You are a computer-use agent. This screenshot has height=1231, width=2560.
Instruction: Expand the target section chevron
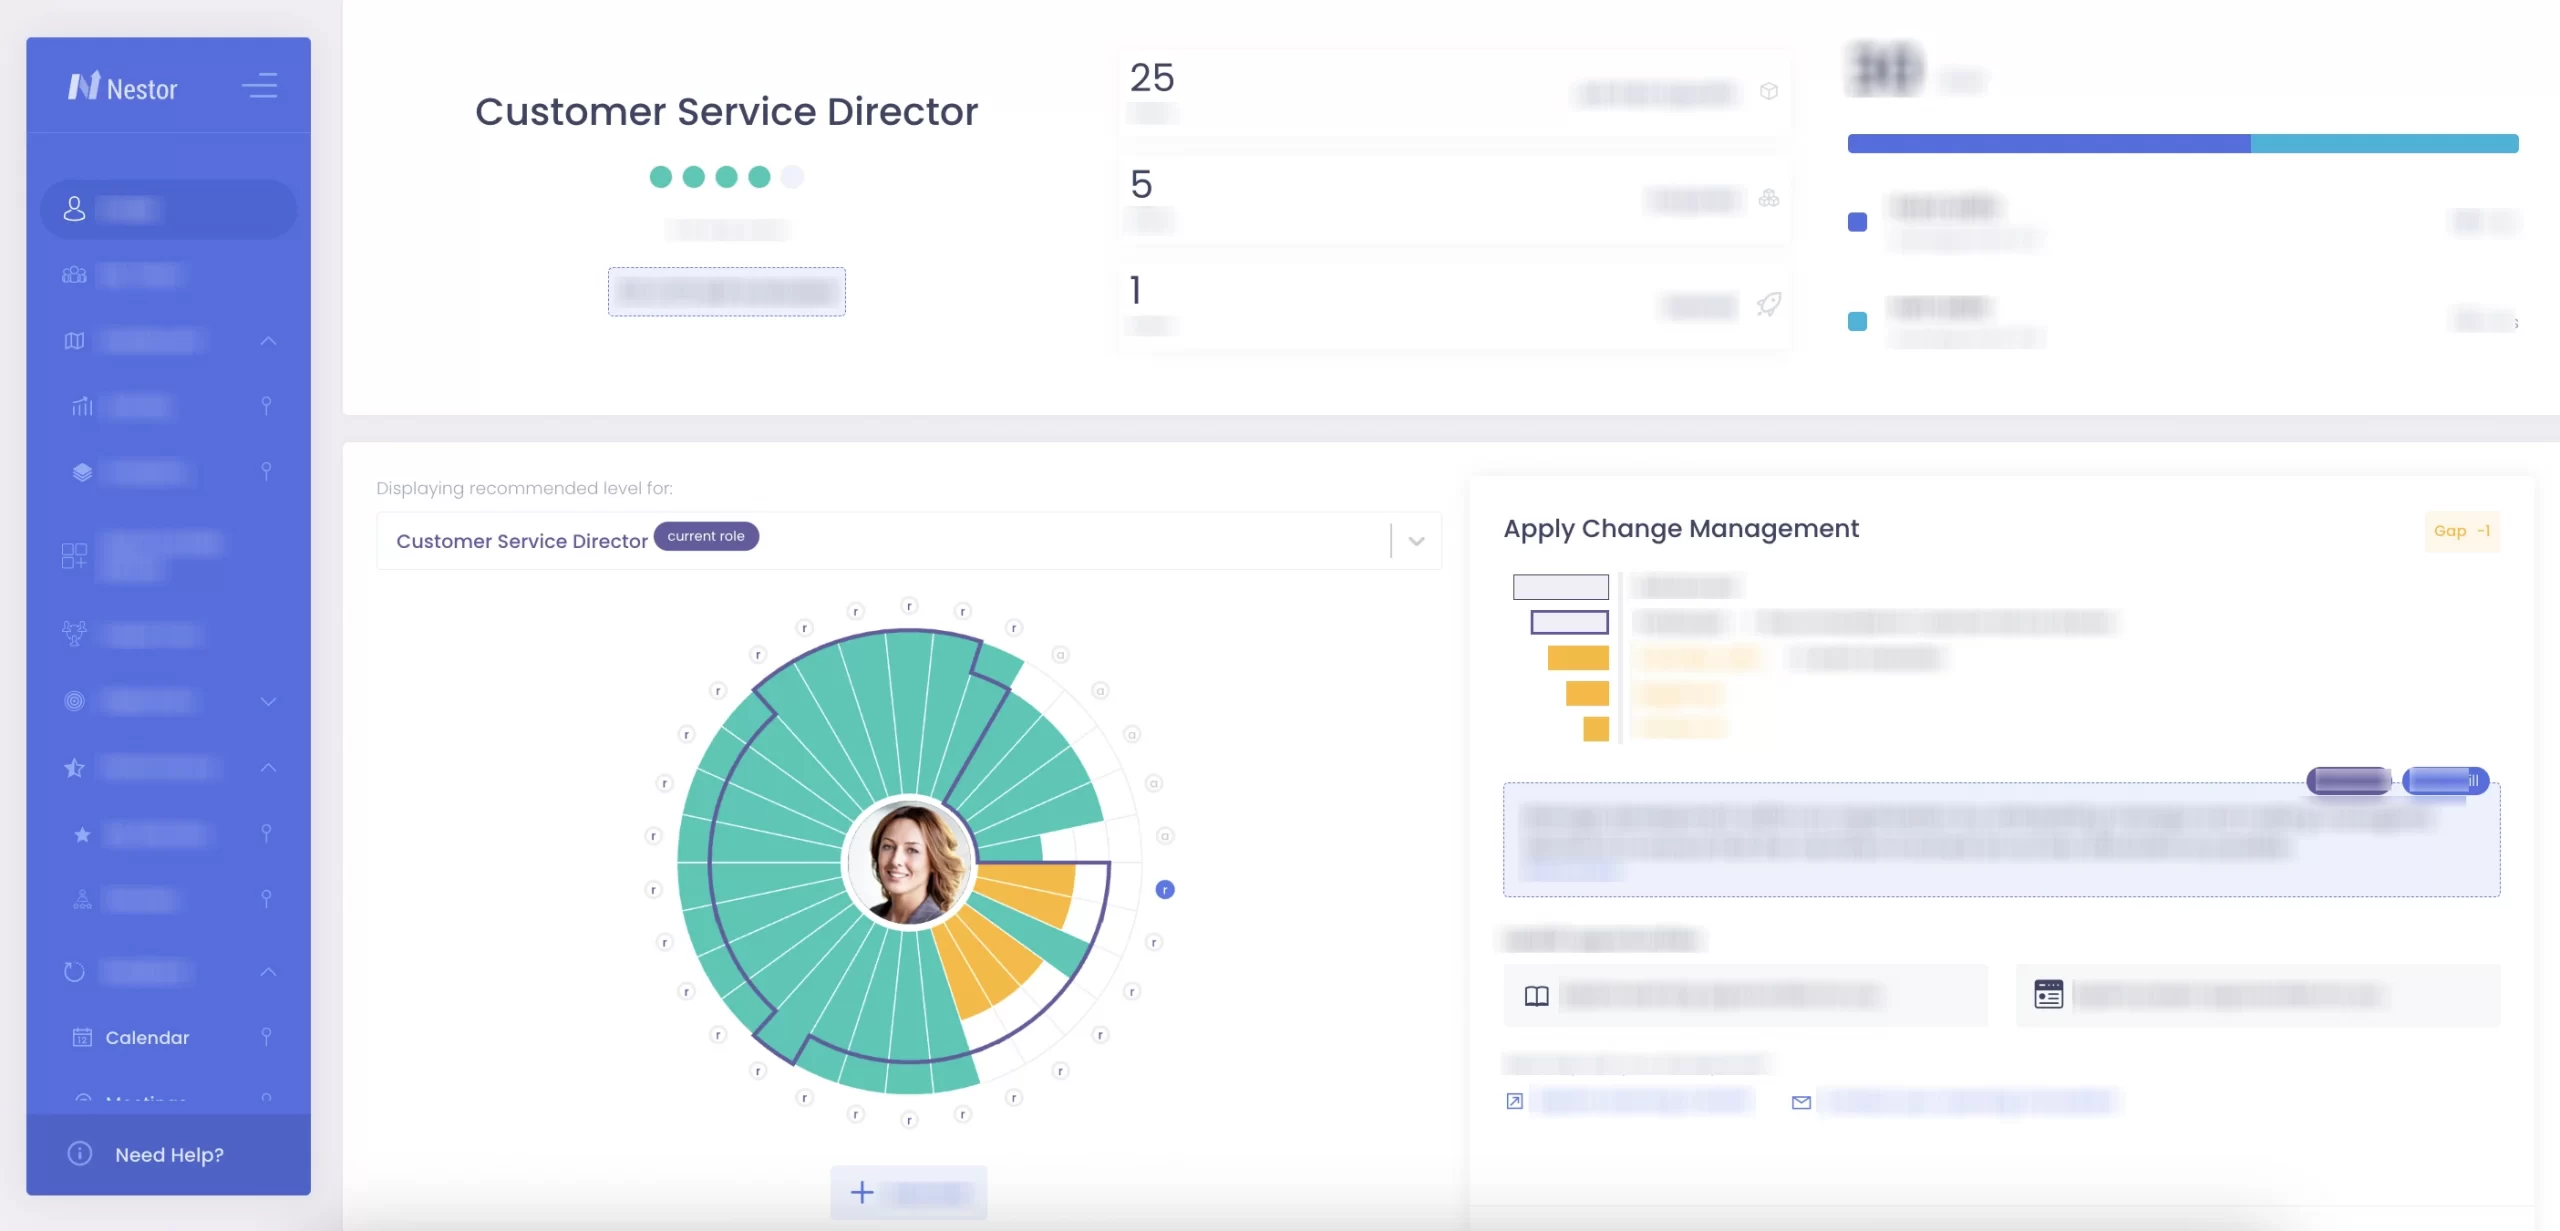[268, 701]
